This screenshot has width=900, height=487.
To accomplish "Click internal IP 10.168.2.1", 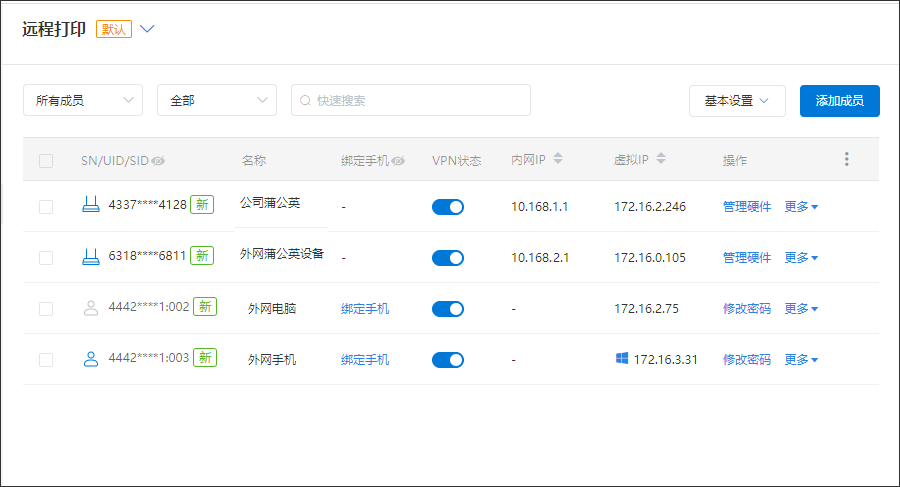I will point(540,258).
